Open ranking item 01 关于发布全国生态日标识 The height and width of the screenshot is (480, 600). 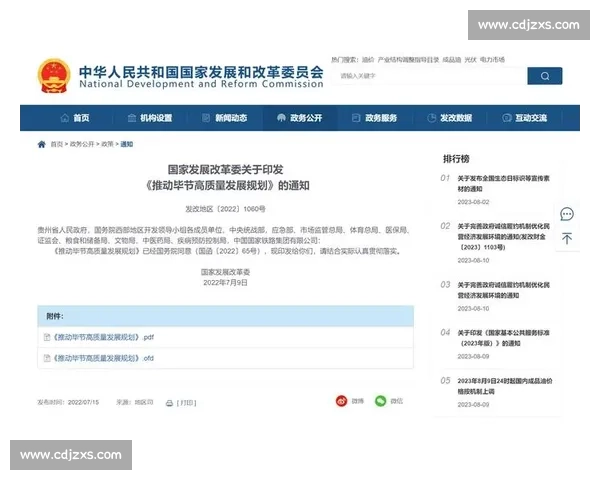504,183
